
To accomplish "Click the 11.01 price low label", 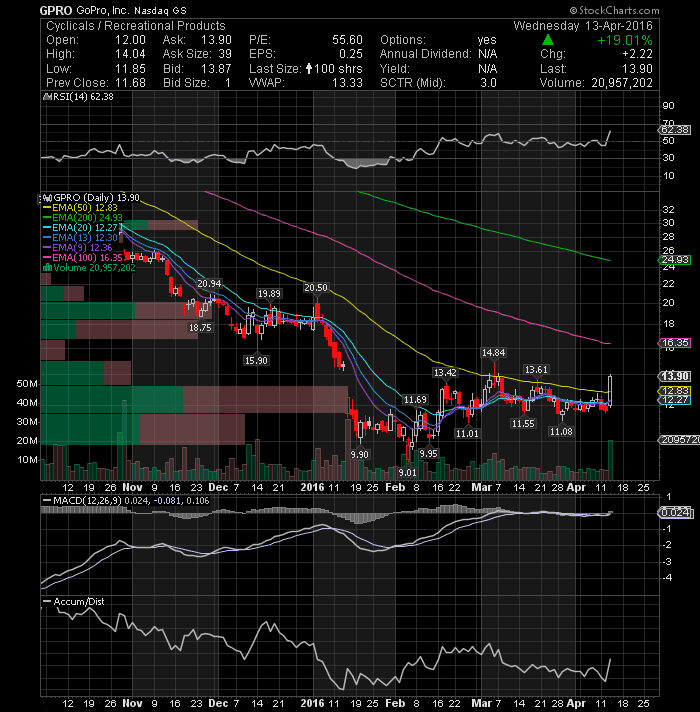I will tap(468, 434).
